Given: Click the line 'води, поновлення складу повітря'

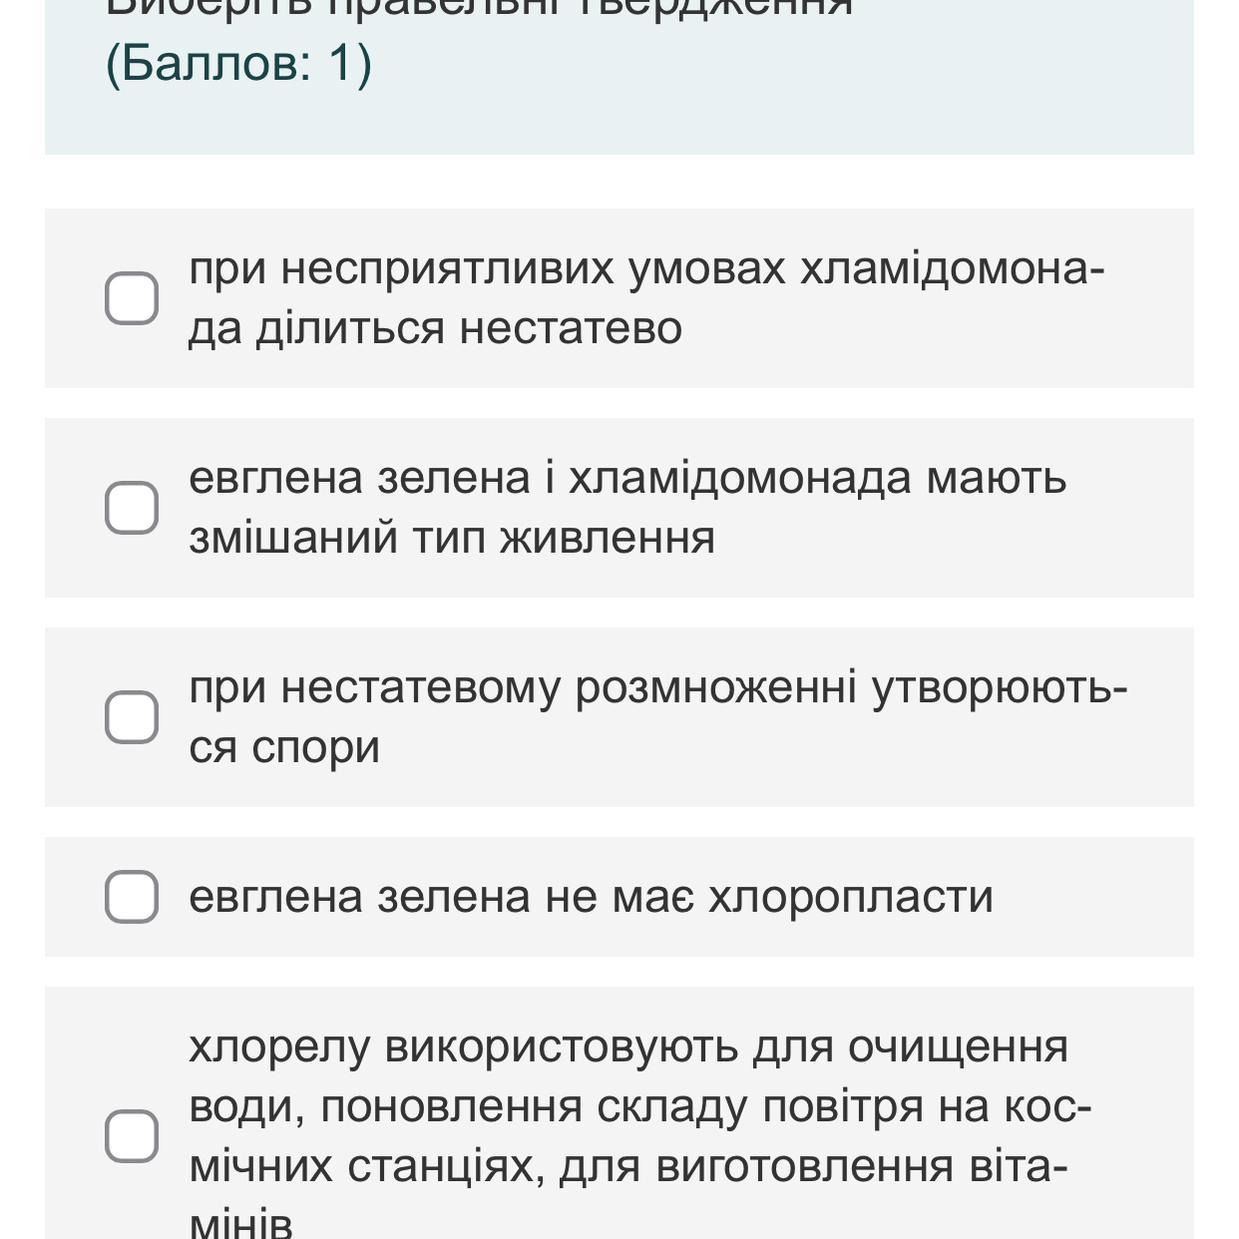Looking at the screenshot, I should (640, 1106).
